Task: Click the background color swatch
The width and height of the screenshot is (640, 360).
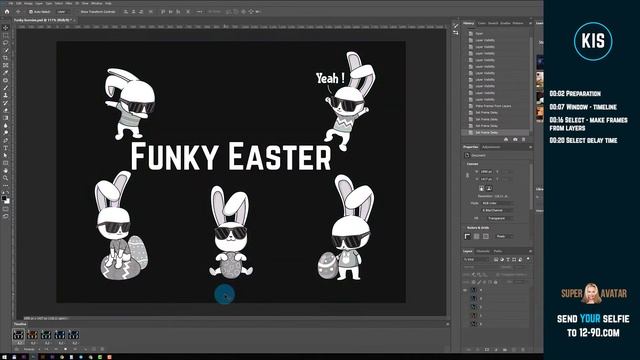Action: click(x=7, y=202)
